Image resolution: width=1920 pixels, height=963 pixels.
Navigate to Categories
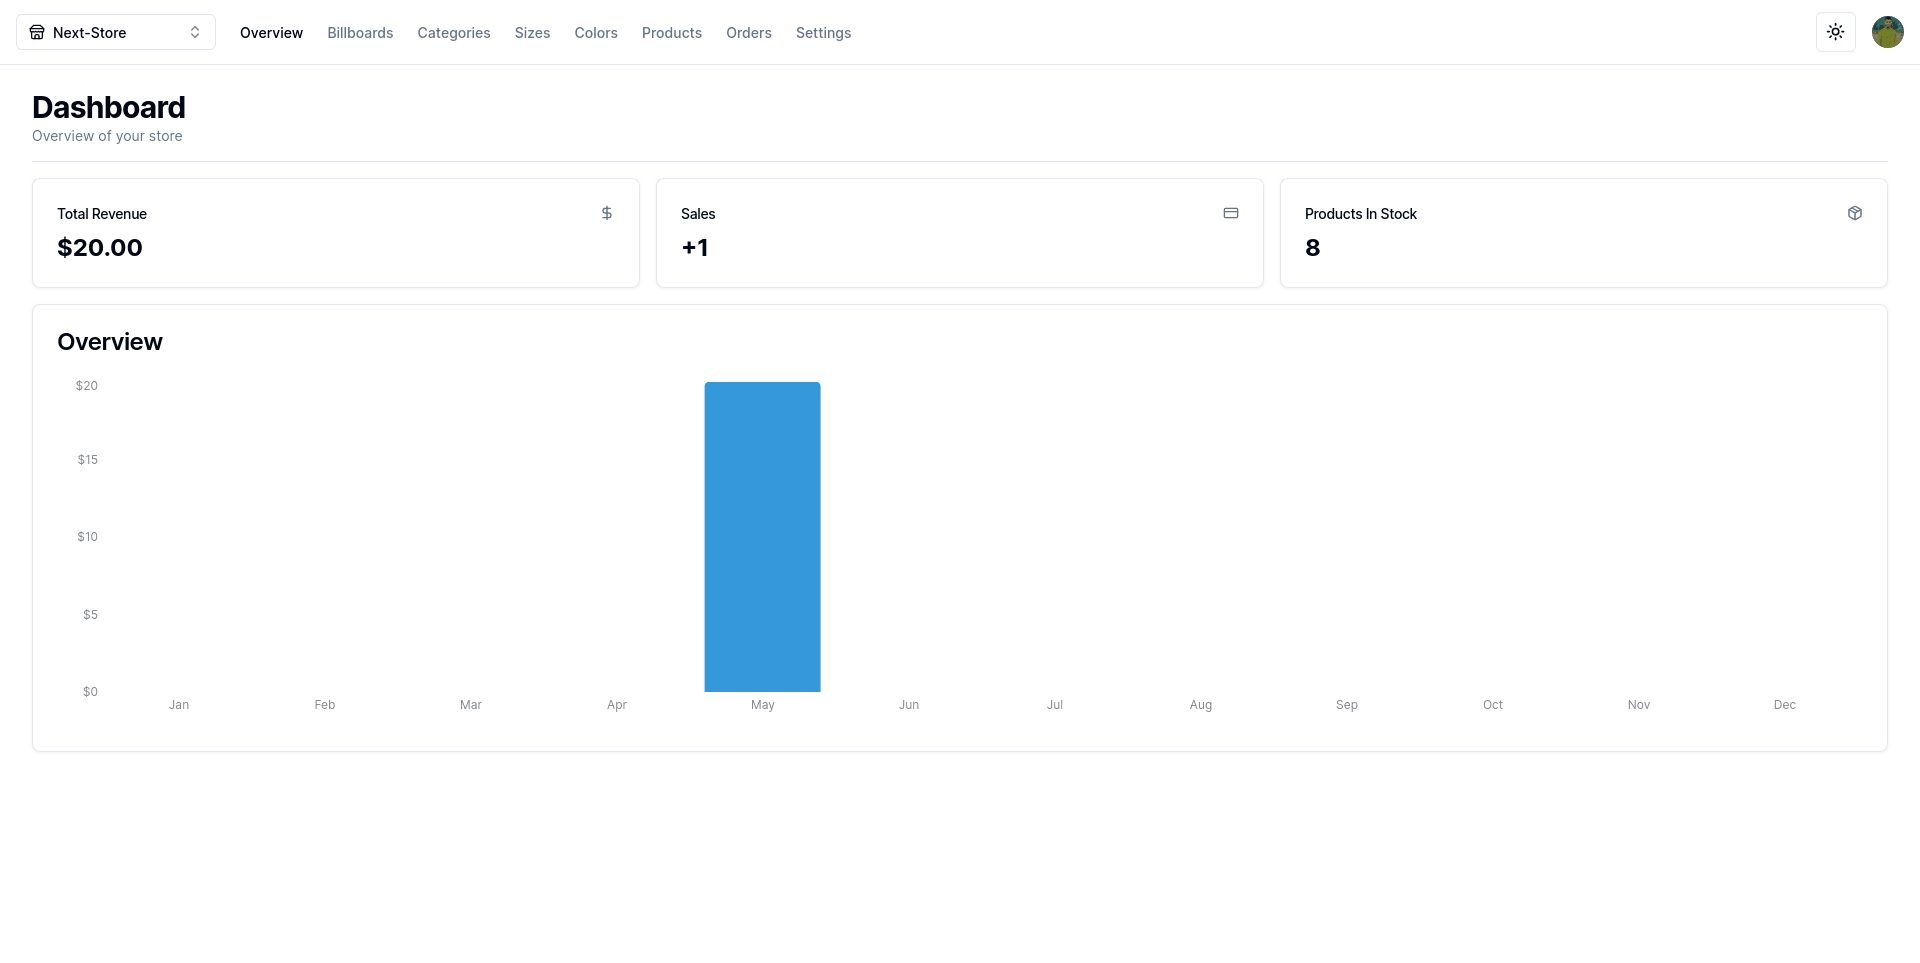[x=453, y=33]
